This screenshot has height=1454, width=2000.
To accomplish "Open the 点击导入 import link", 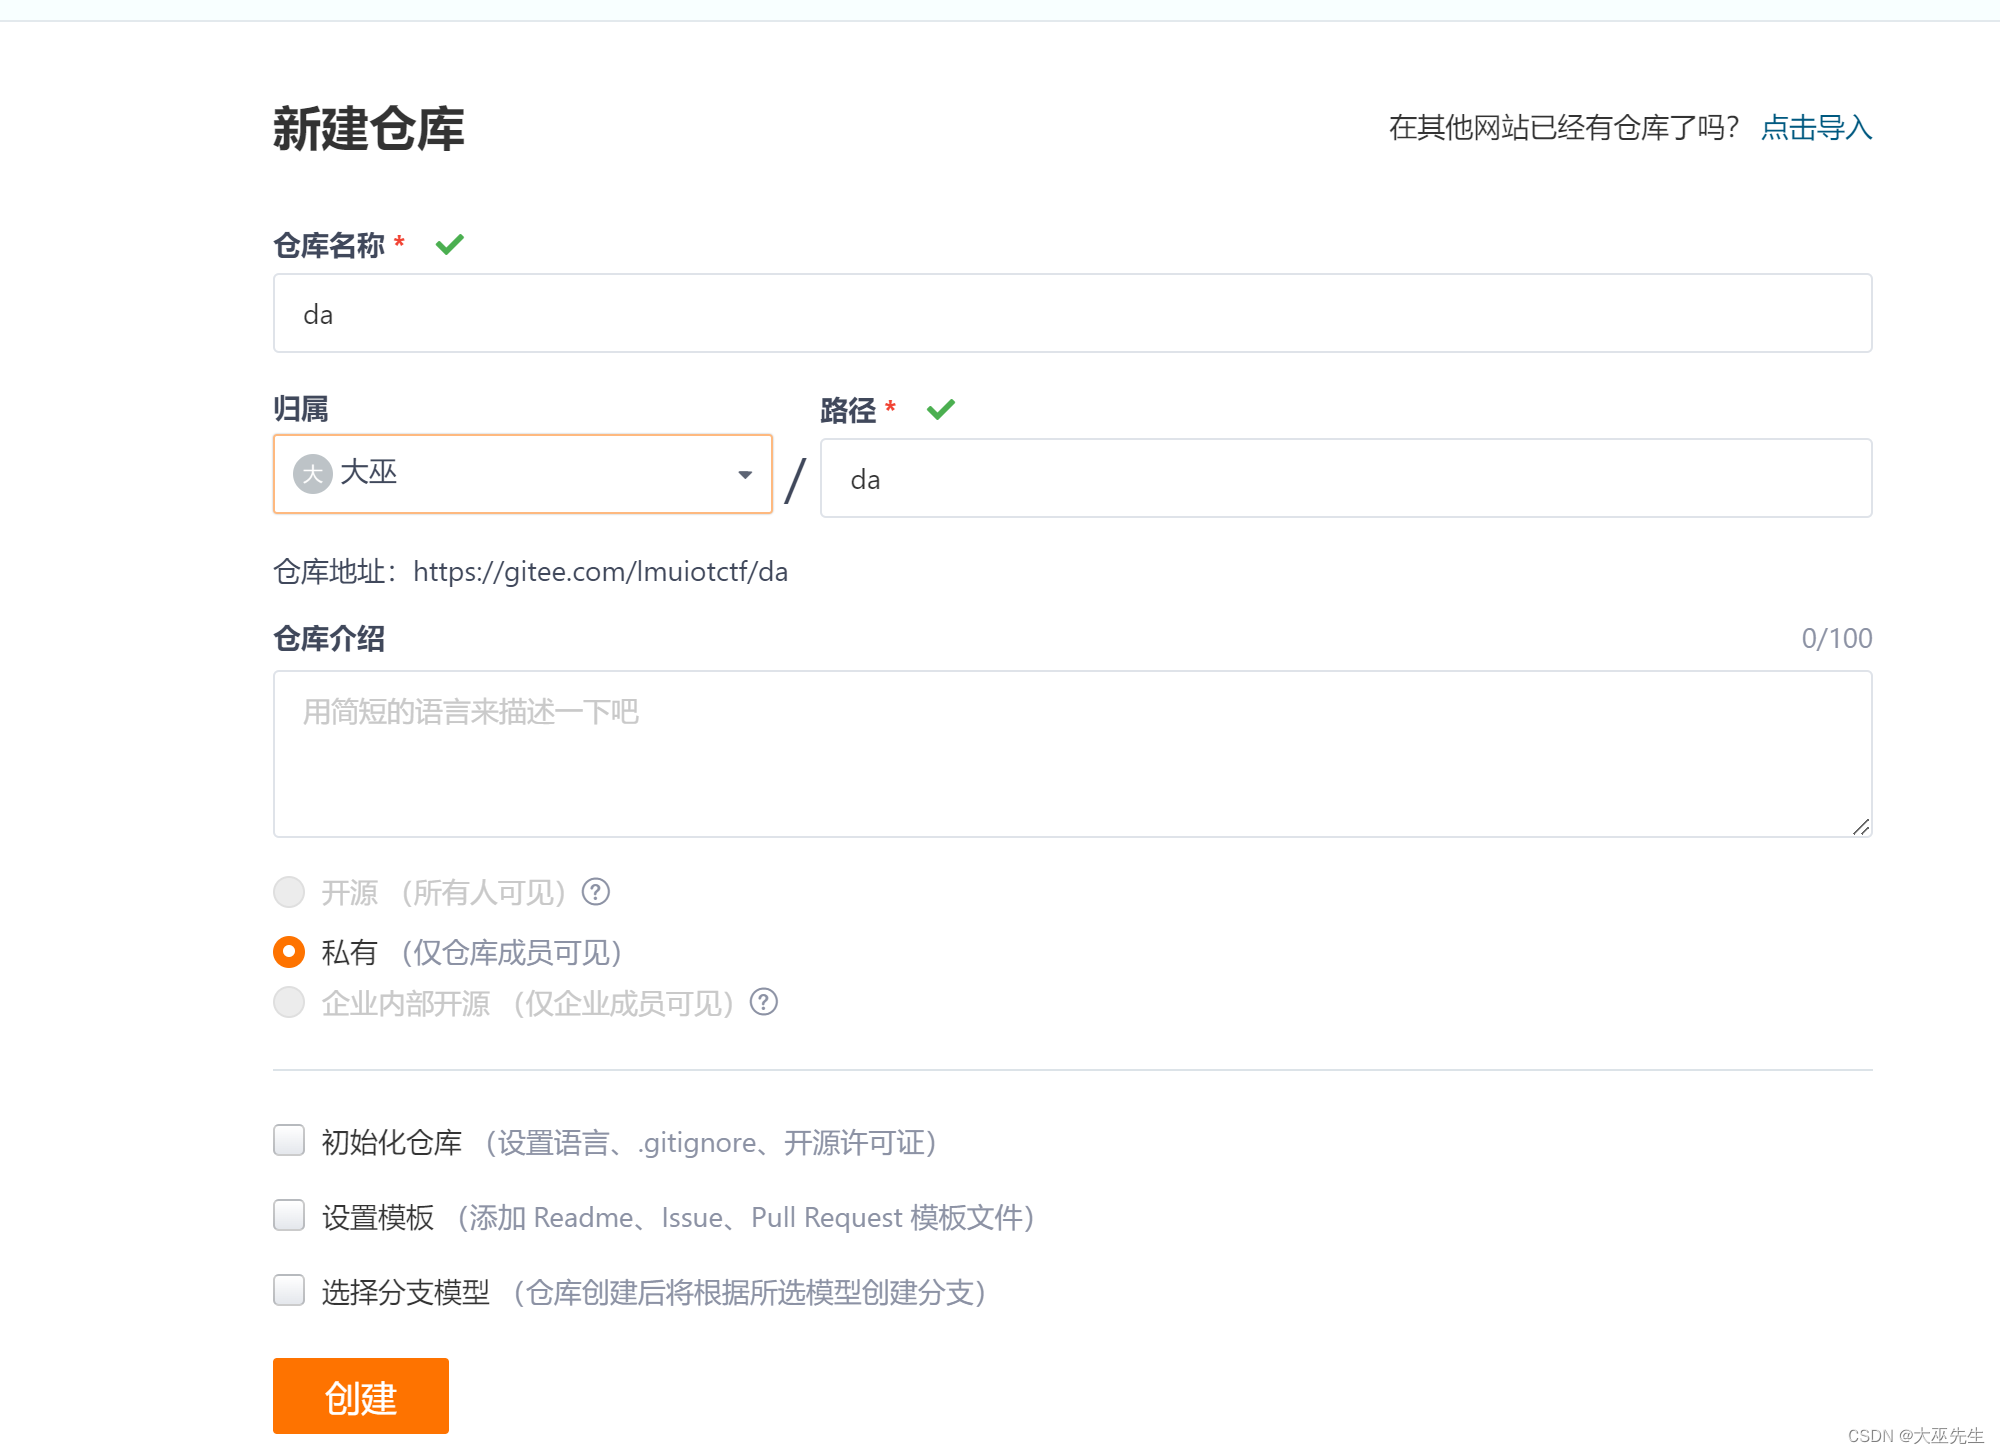I will 1816,128.
